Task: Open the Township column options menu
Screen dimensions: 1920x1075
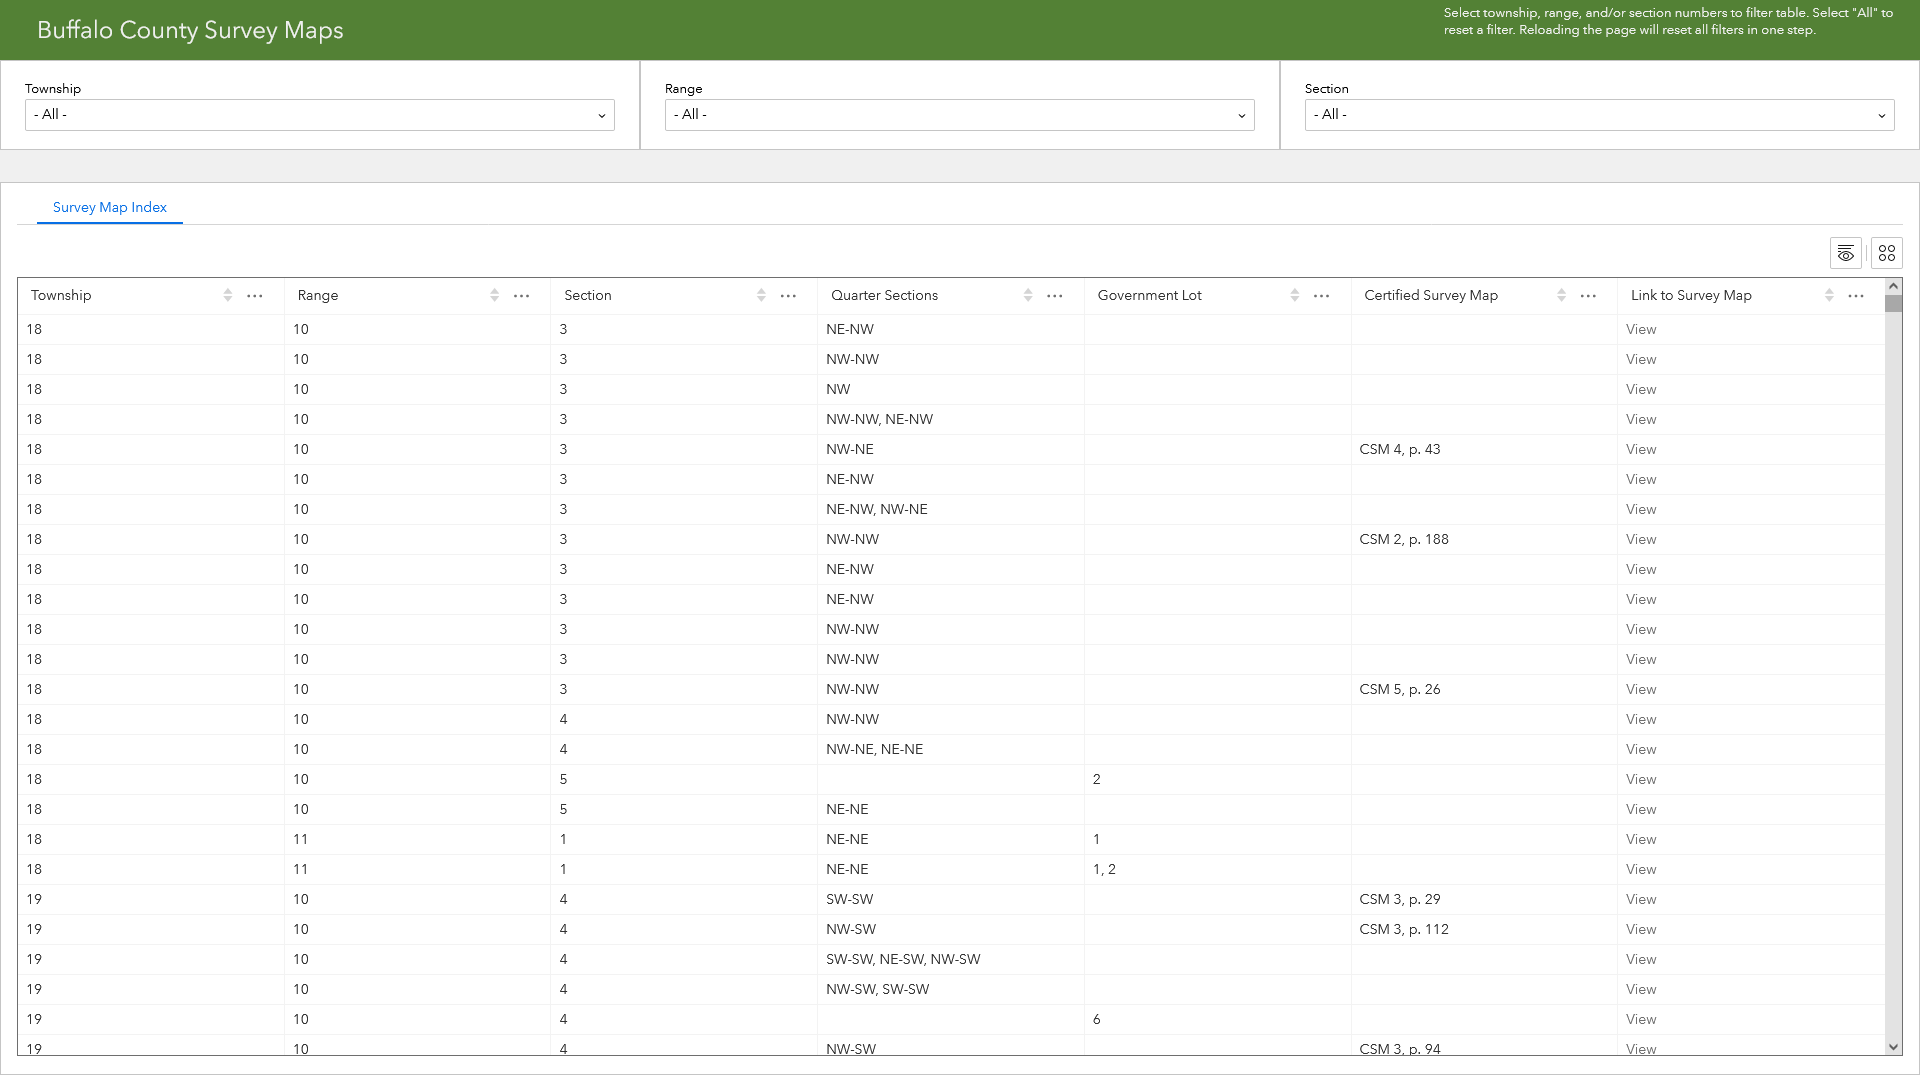Action: pyautogui.click(x=255, y=295)
